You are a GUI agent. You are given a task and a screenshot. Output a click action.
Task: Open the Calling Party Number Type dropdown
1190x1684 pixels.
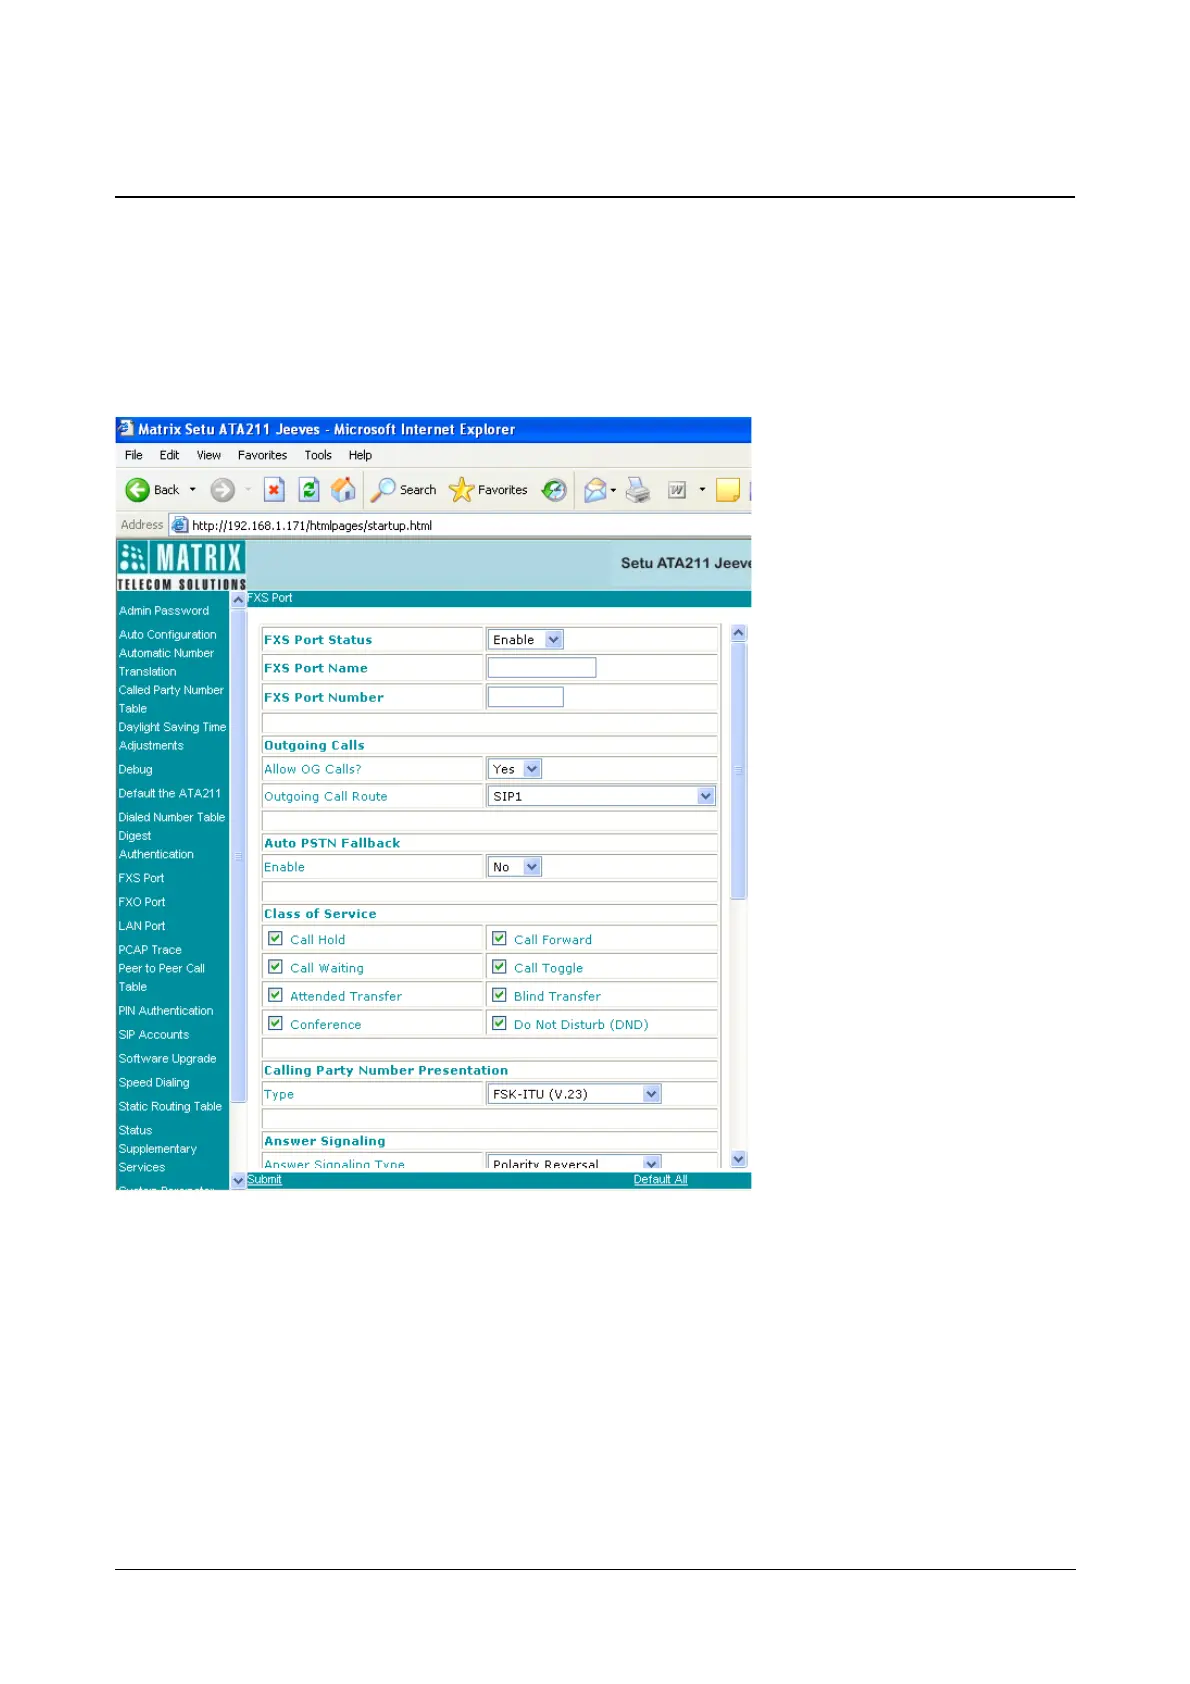click(x=574, y=1094)
